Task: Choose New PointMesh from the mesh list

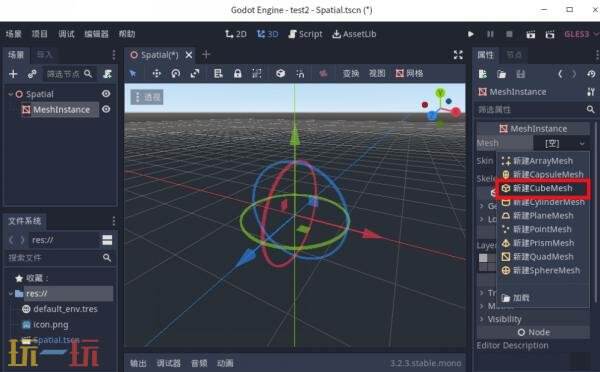Action: click(543, 229)
